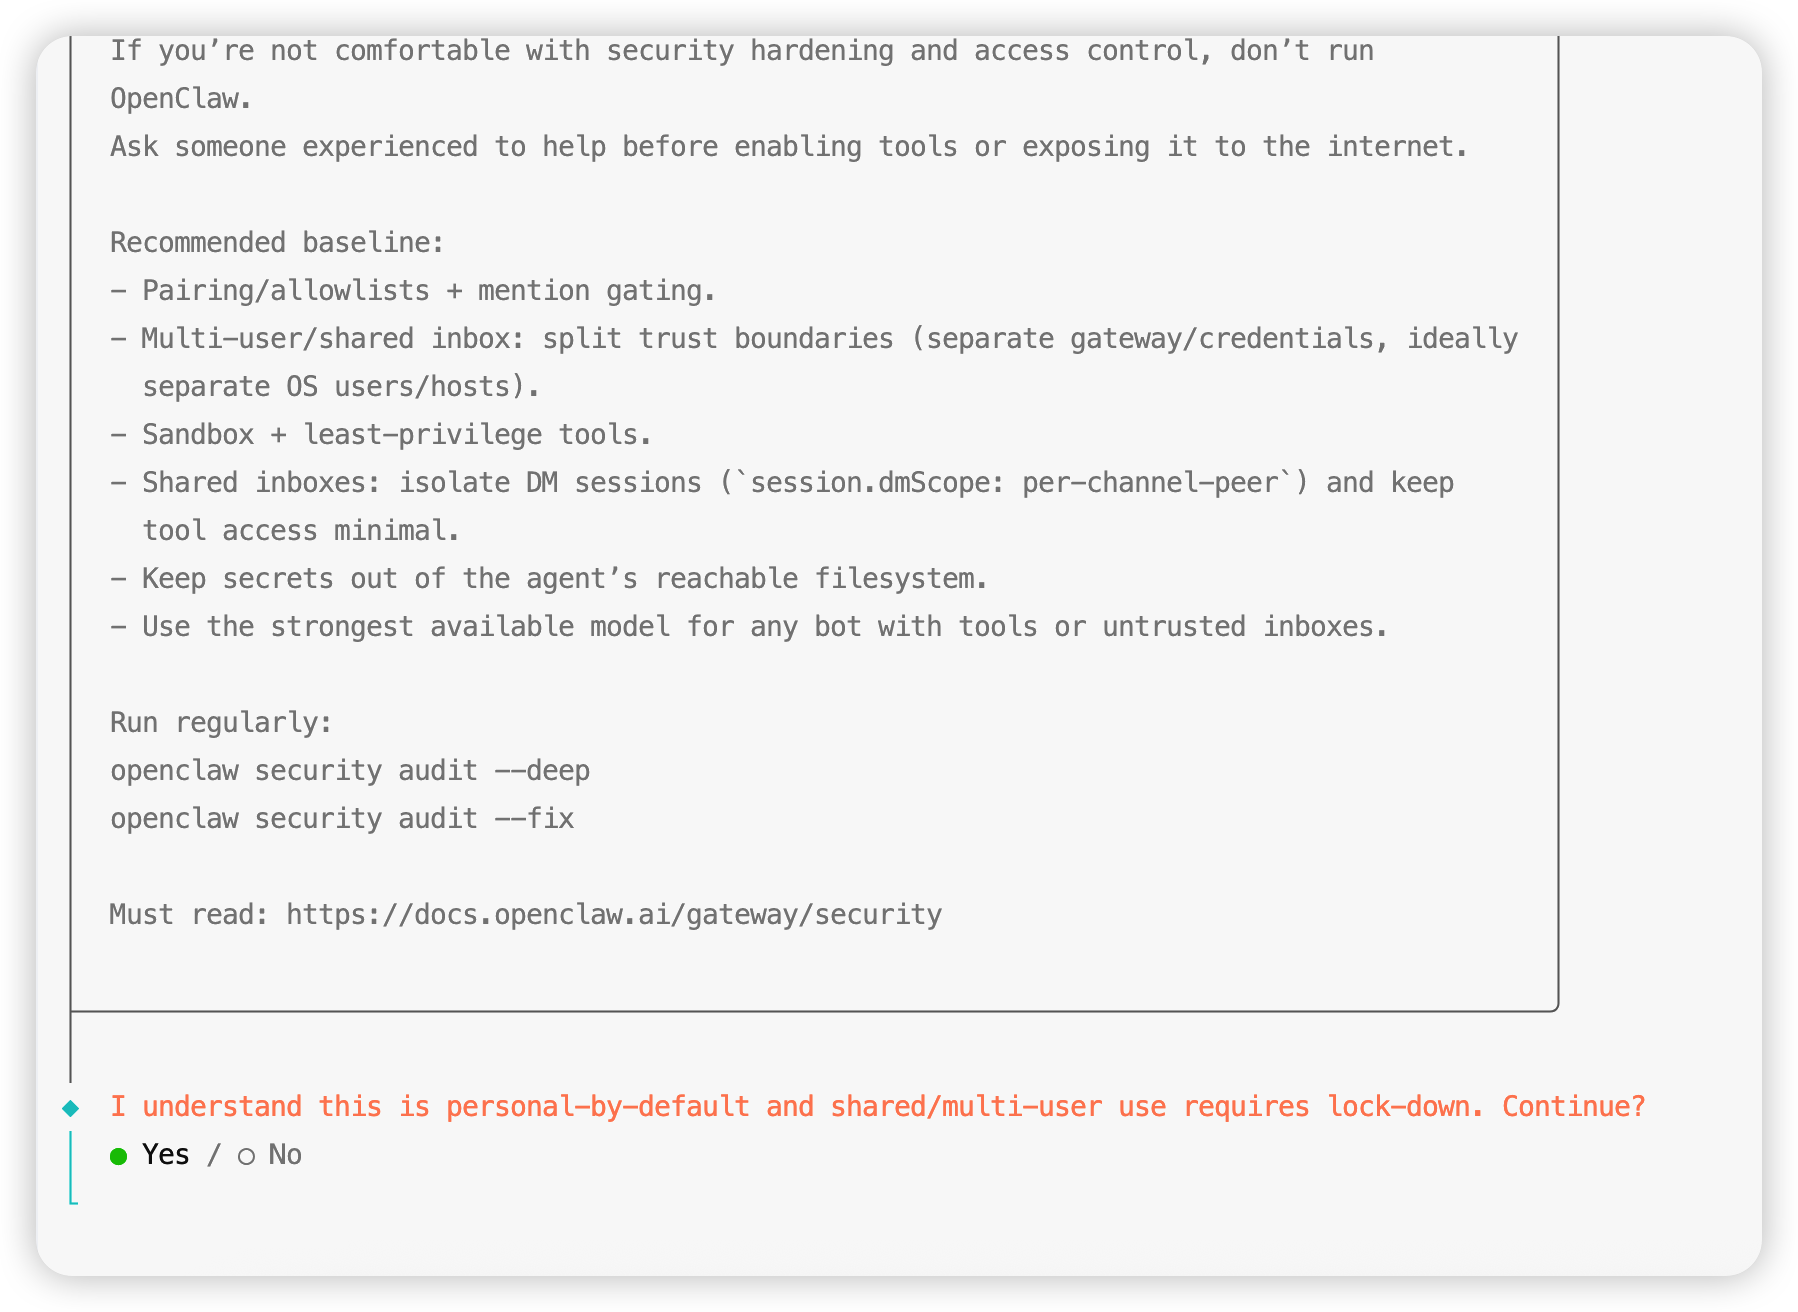The height and width of the screenshot is (1312, 1798).
Task: Select the green Yes radio dot
Action: point(119,1156)
